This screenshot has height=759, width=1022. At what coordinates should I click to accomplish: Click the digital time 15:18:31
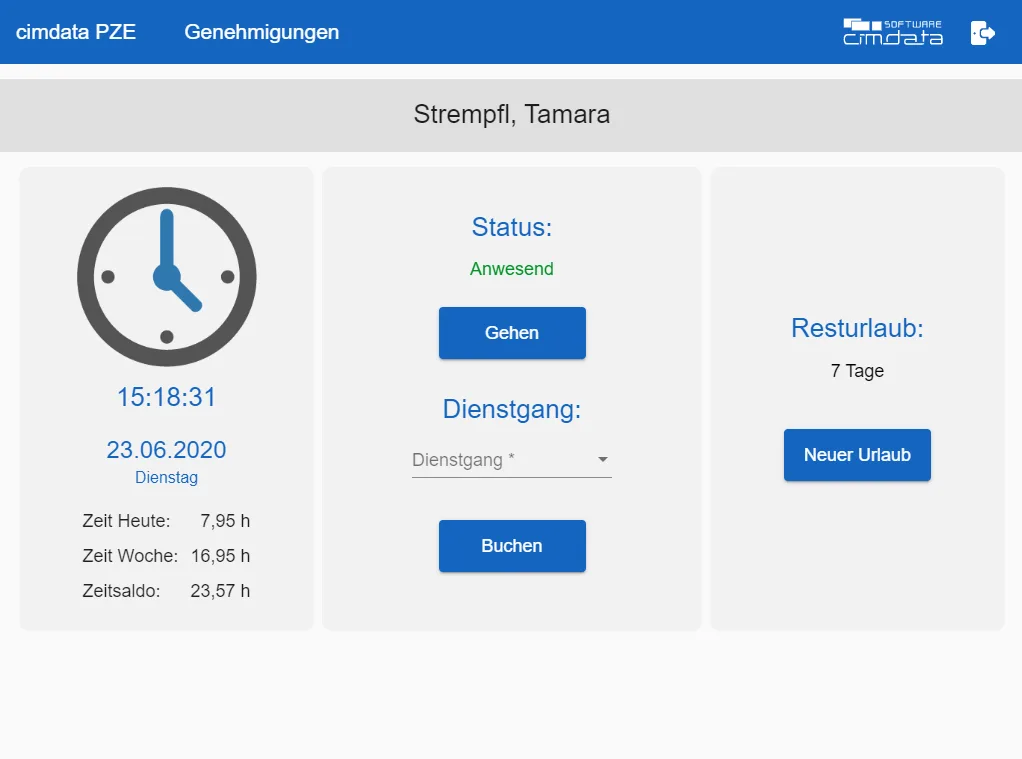coord(166,397)
